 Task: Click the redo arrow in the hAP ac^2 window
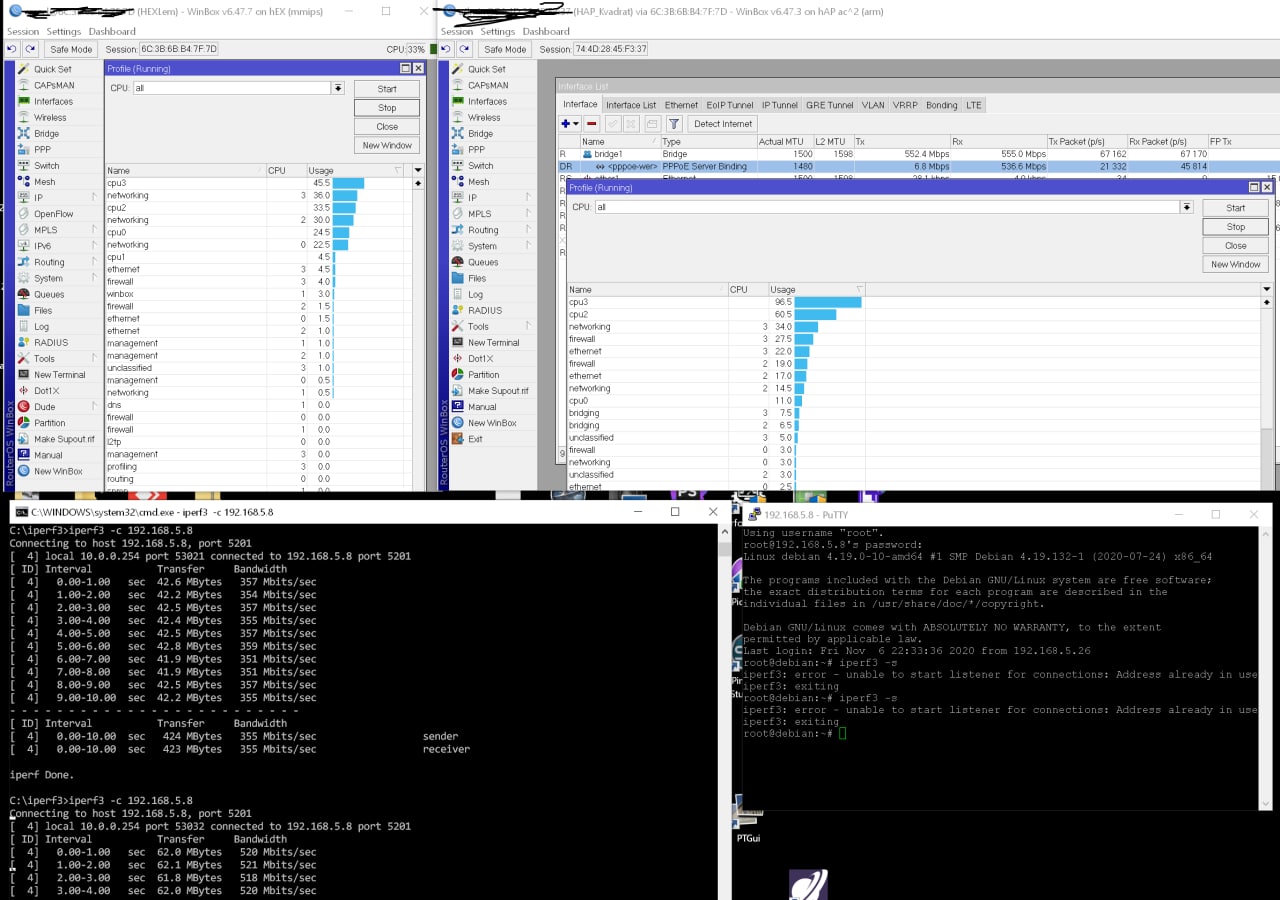464,49
